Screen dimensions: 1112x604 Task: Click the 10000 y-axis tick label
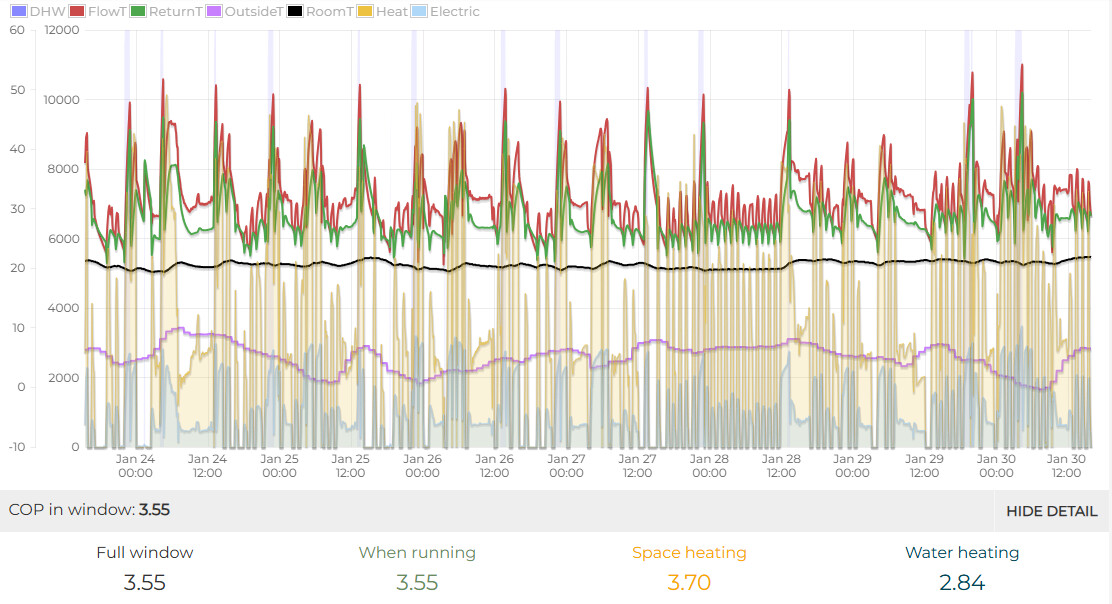click(x=62, y=100)
